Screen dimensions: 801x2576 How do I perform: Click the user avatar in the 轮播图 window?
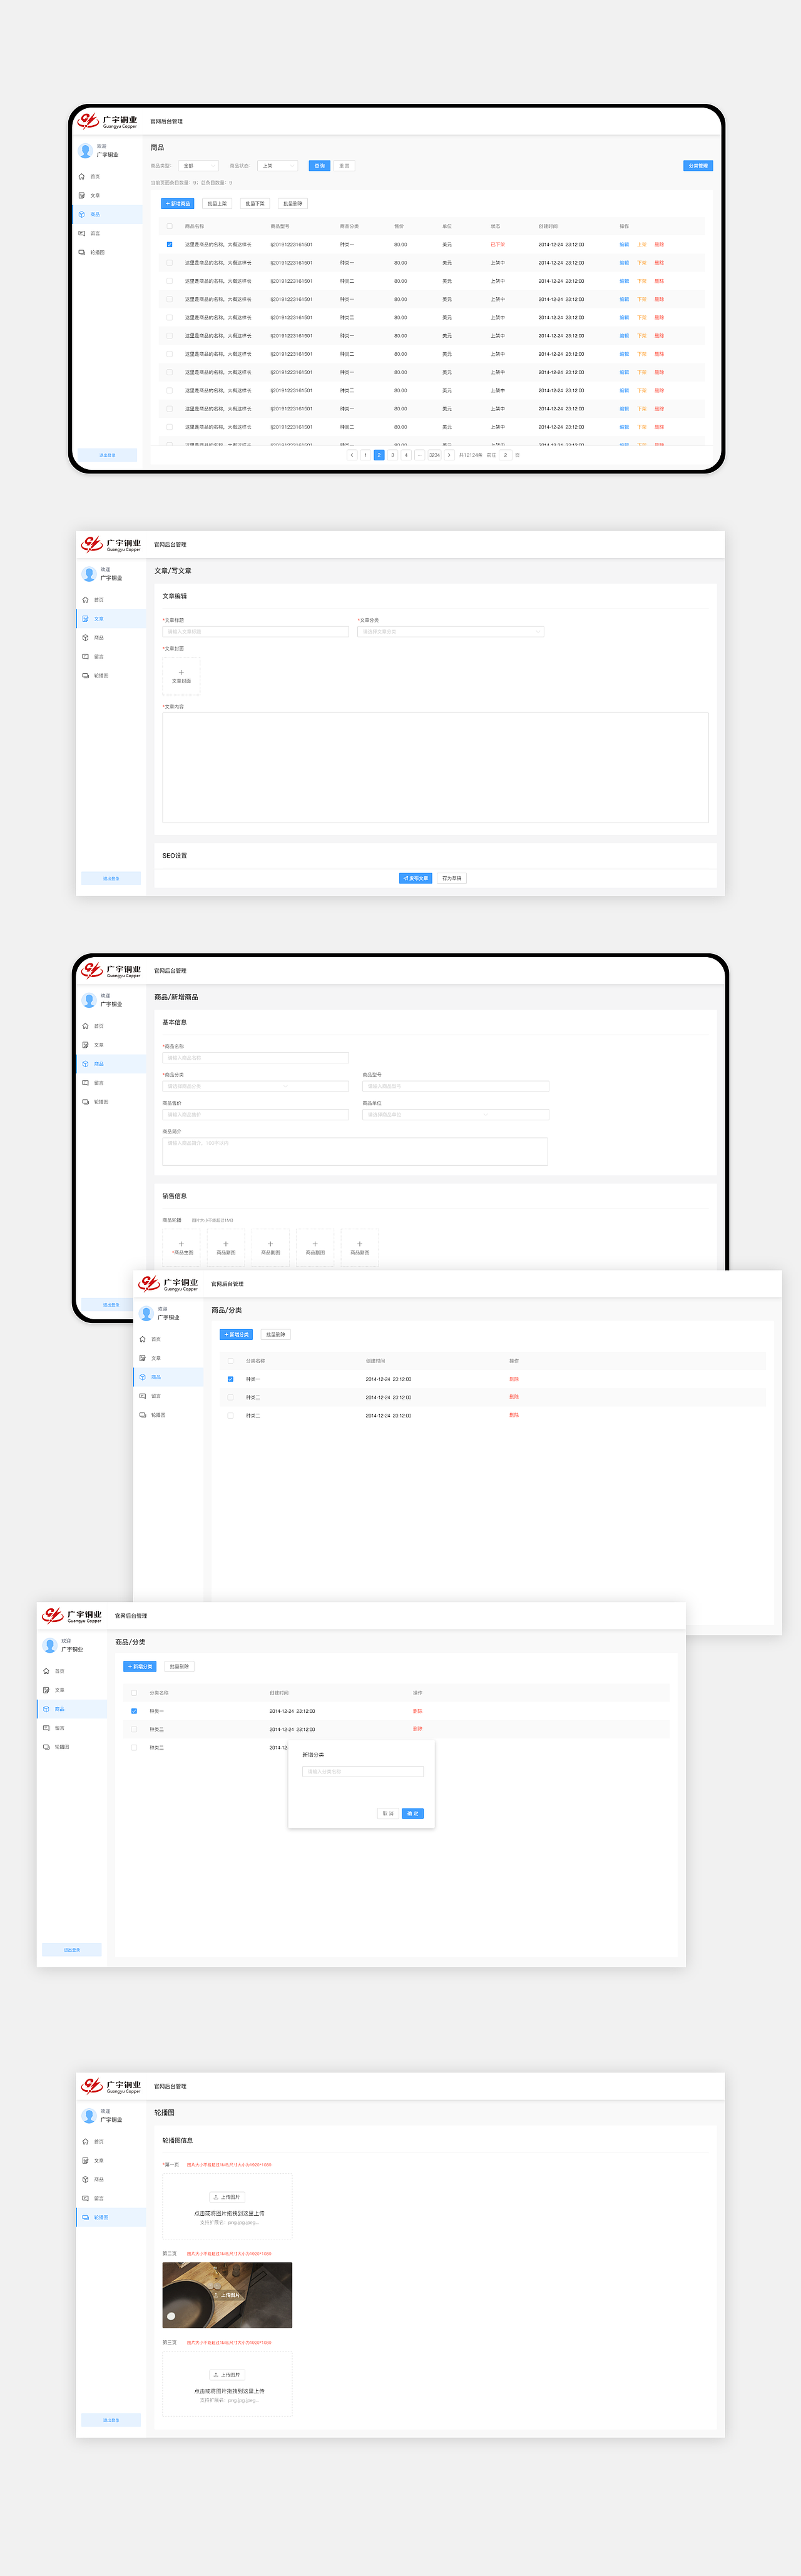click(89, 2116)
